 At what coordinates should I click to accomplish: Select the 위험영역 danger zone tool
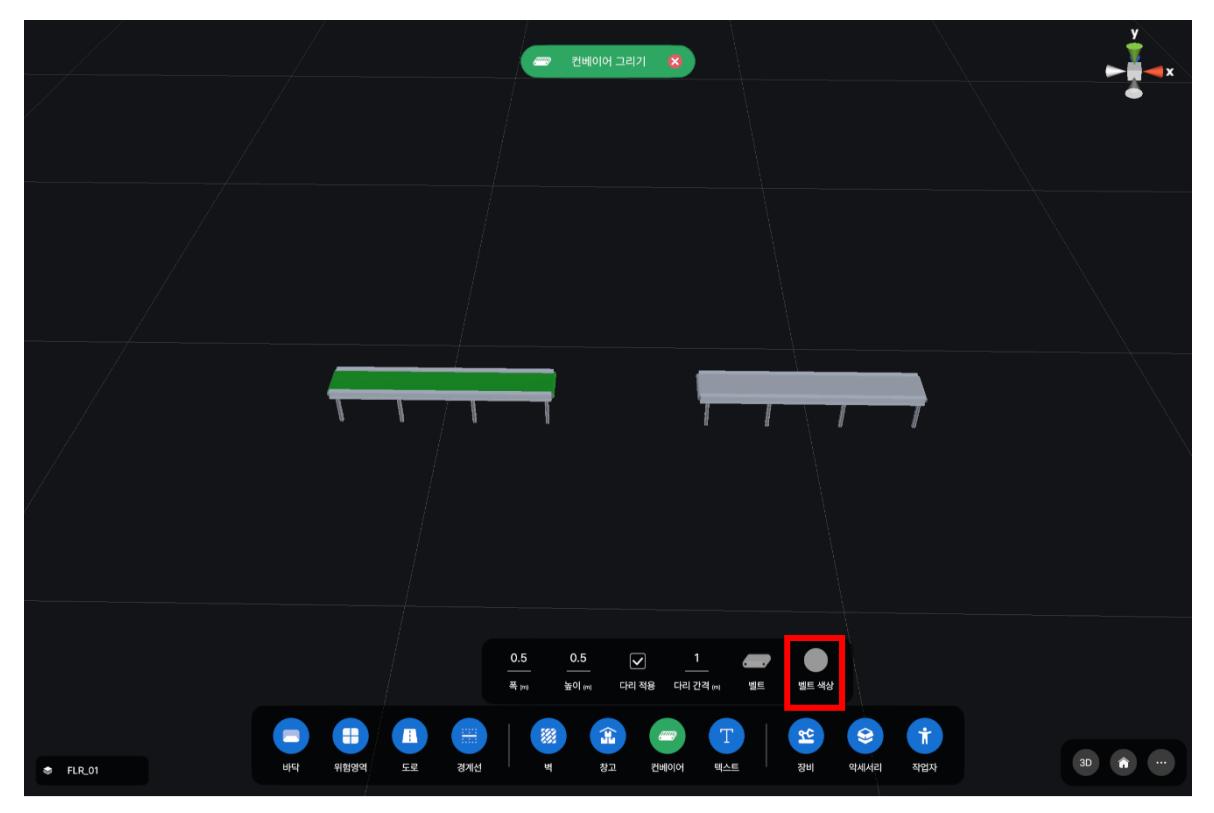351,737
